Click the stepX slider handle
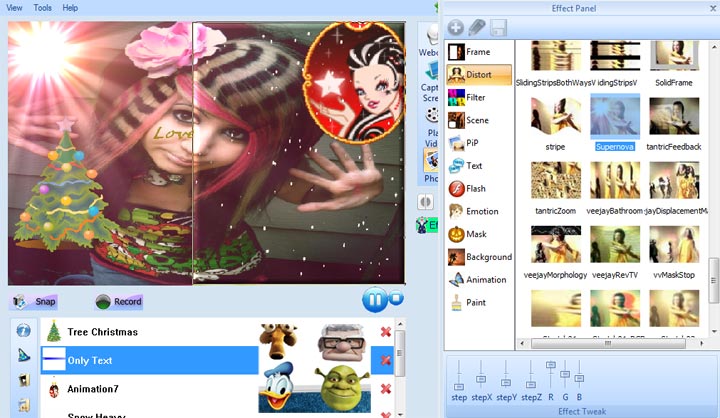 coord(481,379)
